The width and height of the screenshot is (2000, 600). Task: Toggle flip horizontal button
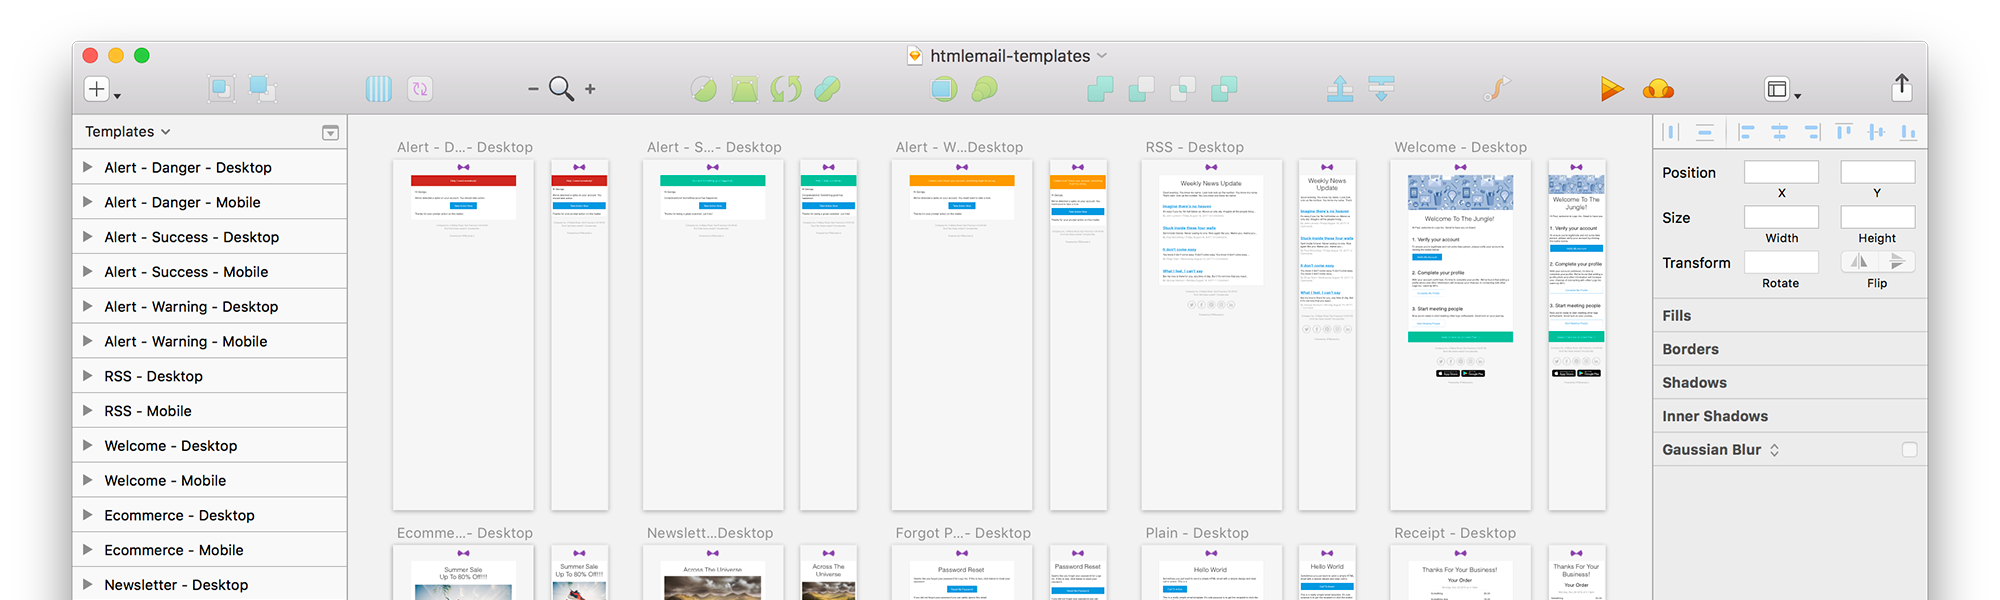point(1859,262)
